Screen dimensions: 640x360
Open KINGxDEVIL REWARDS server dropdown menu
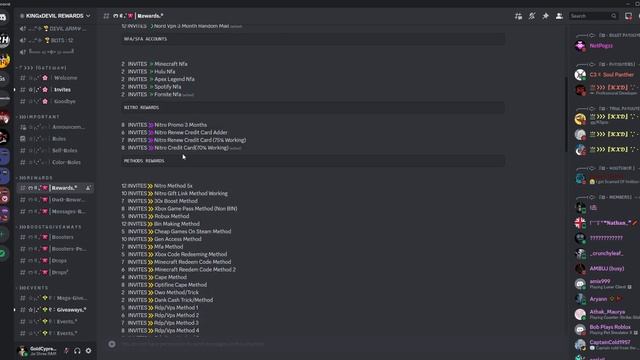[56, 16]
